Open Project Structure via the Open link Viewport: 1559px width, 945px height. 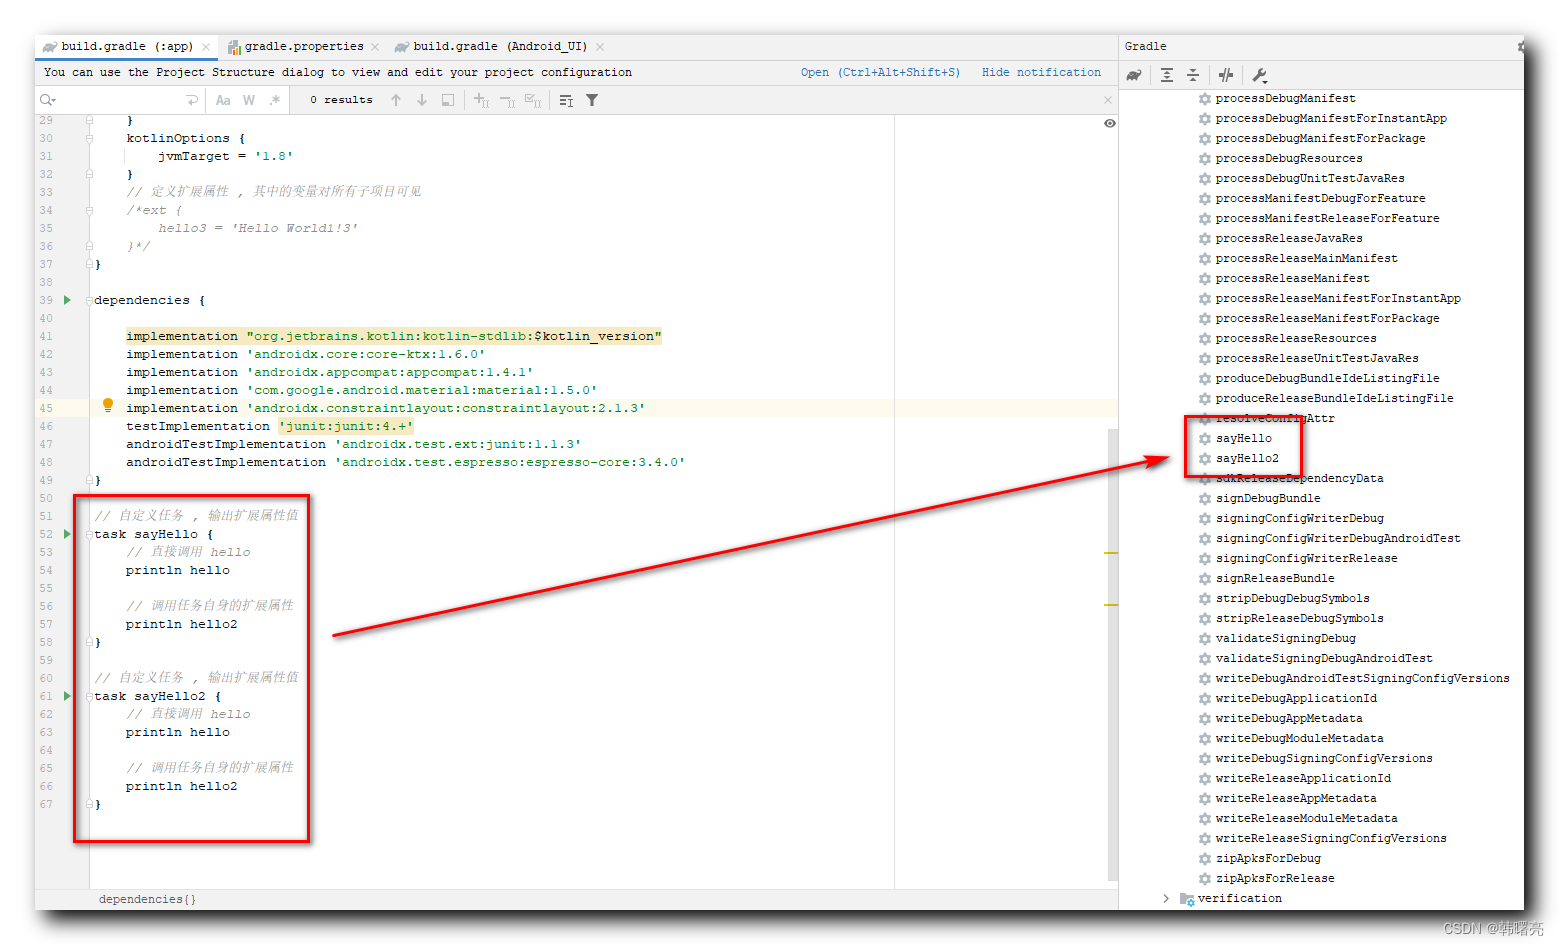click(x=880, y=73)
